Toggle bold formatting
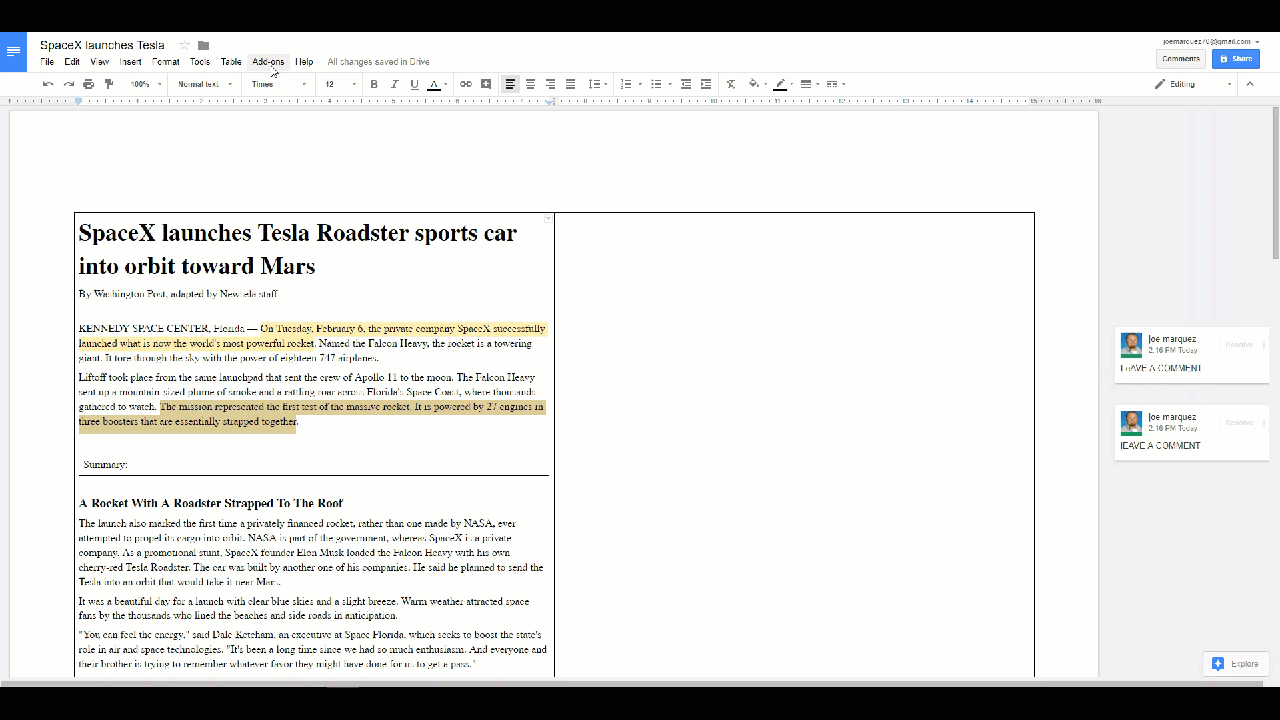This screenshot has width=1280, height=720. 374,84
